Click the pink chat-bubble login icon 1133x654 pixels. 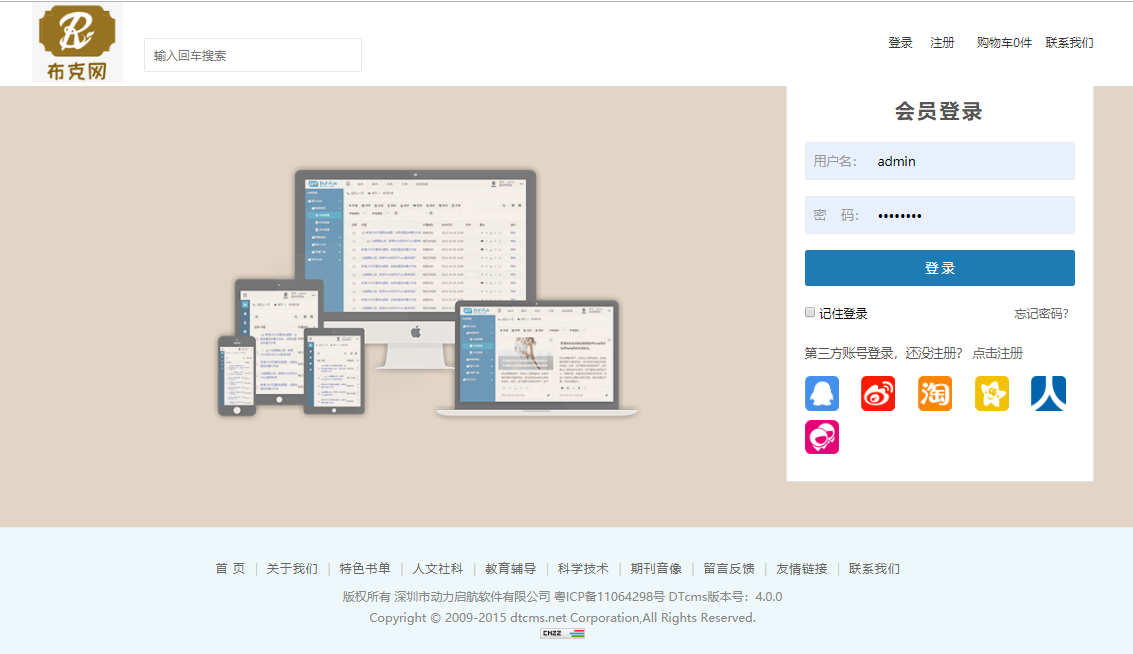click(x=821, y=437)
